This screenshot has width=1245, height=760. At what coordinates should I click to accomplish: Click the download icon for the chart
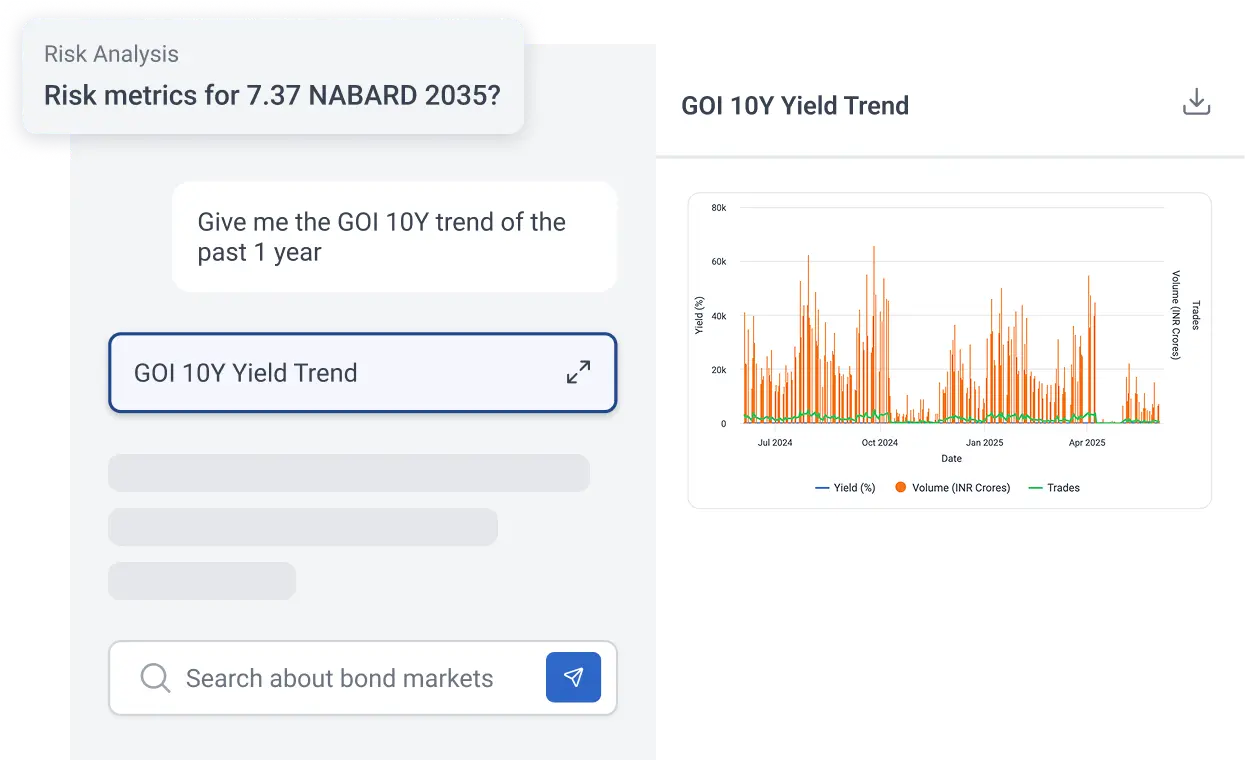pyautogui.click(x=1196, y=103)
